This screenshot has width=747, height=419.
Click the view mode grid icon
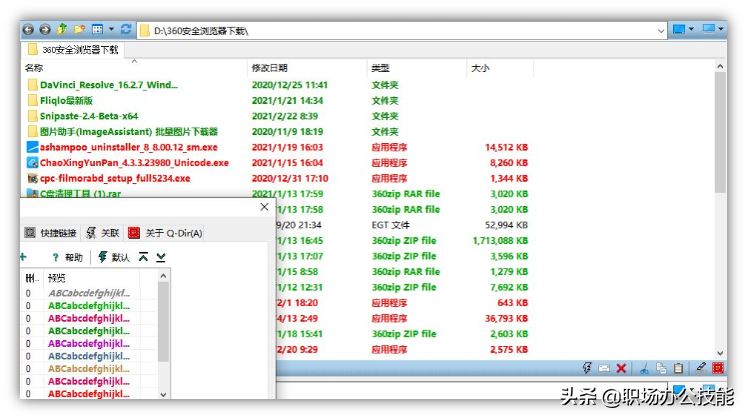coord(97,30)
